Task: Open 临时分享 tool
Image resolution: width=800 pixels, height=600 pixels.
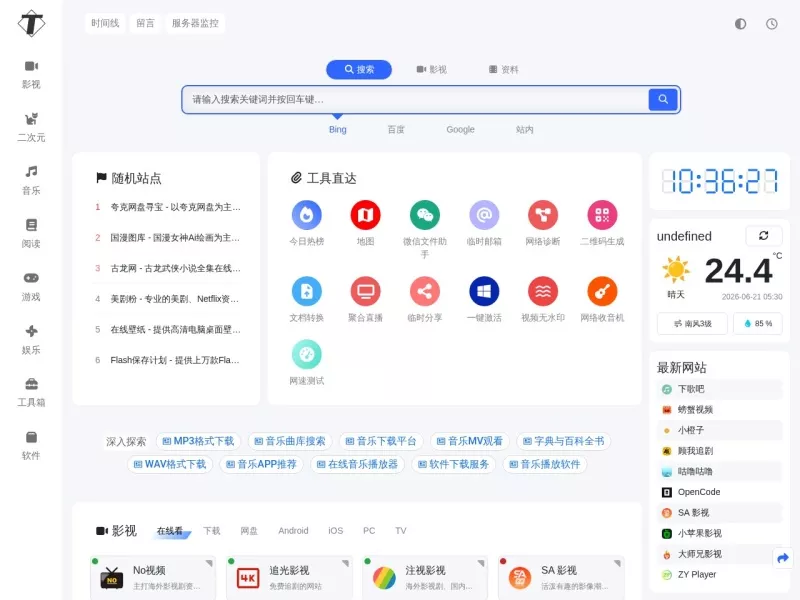Action: [424, 300]
